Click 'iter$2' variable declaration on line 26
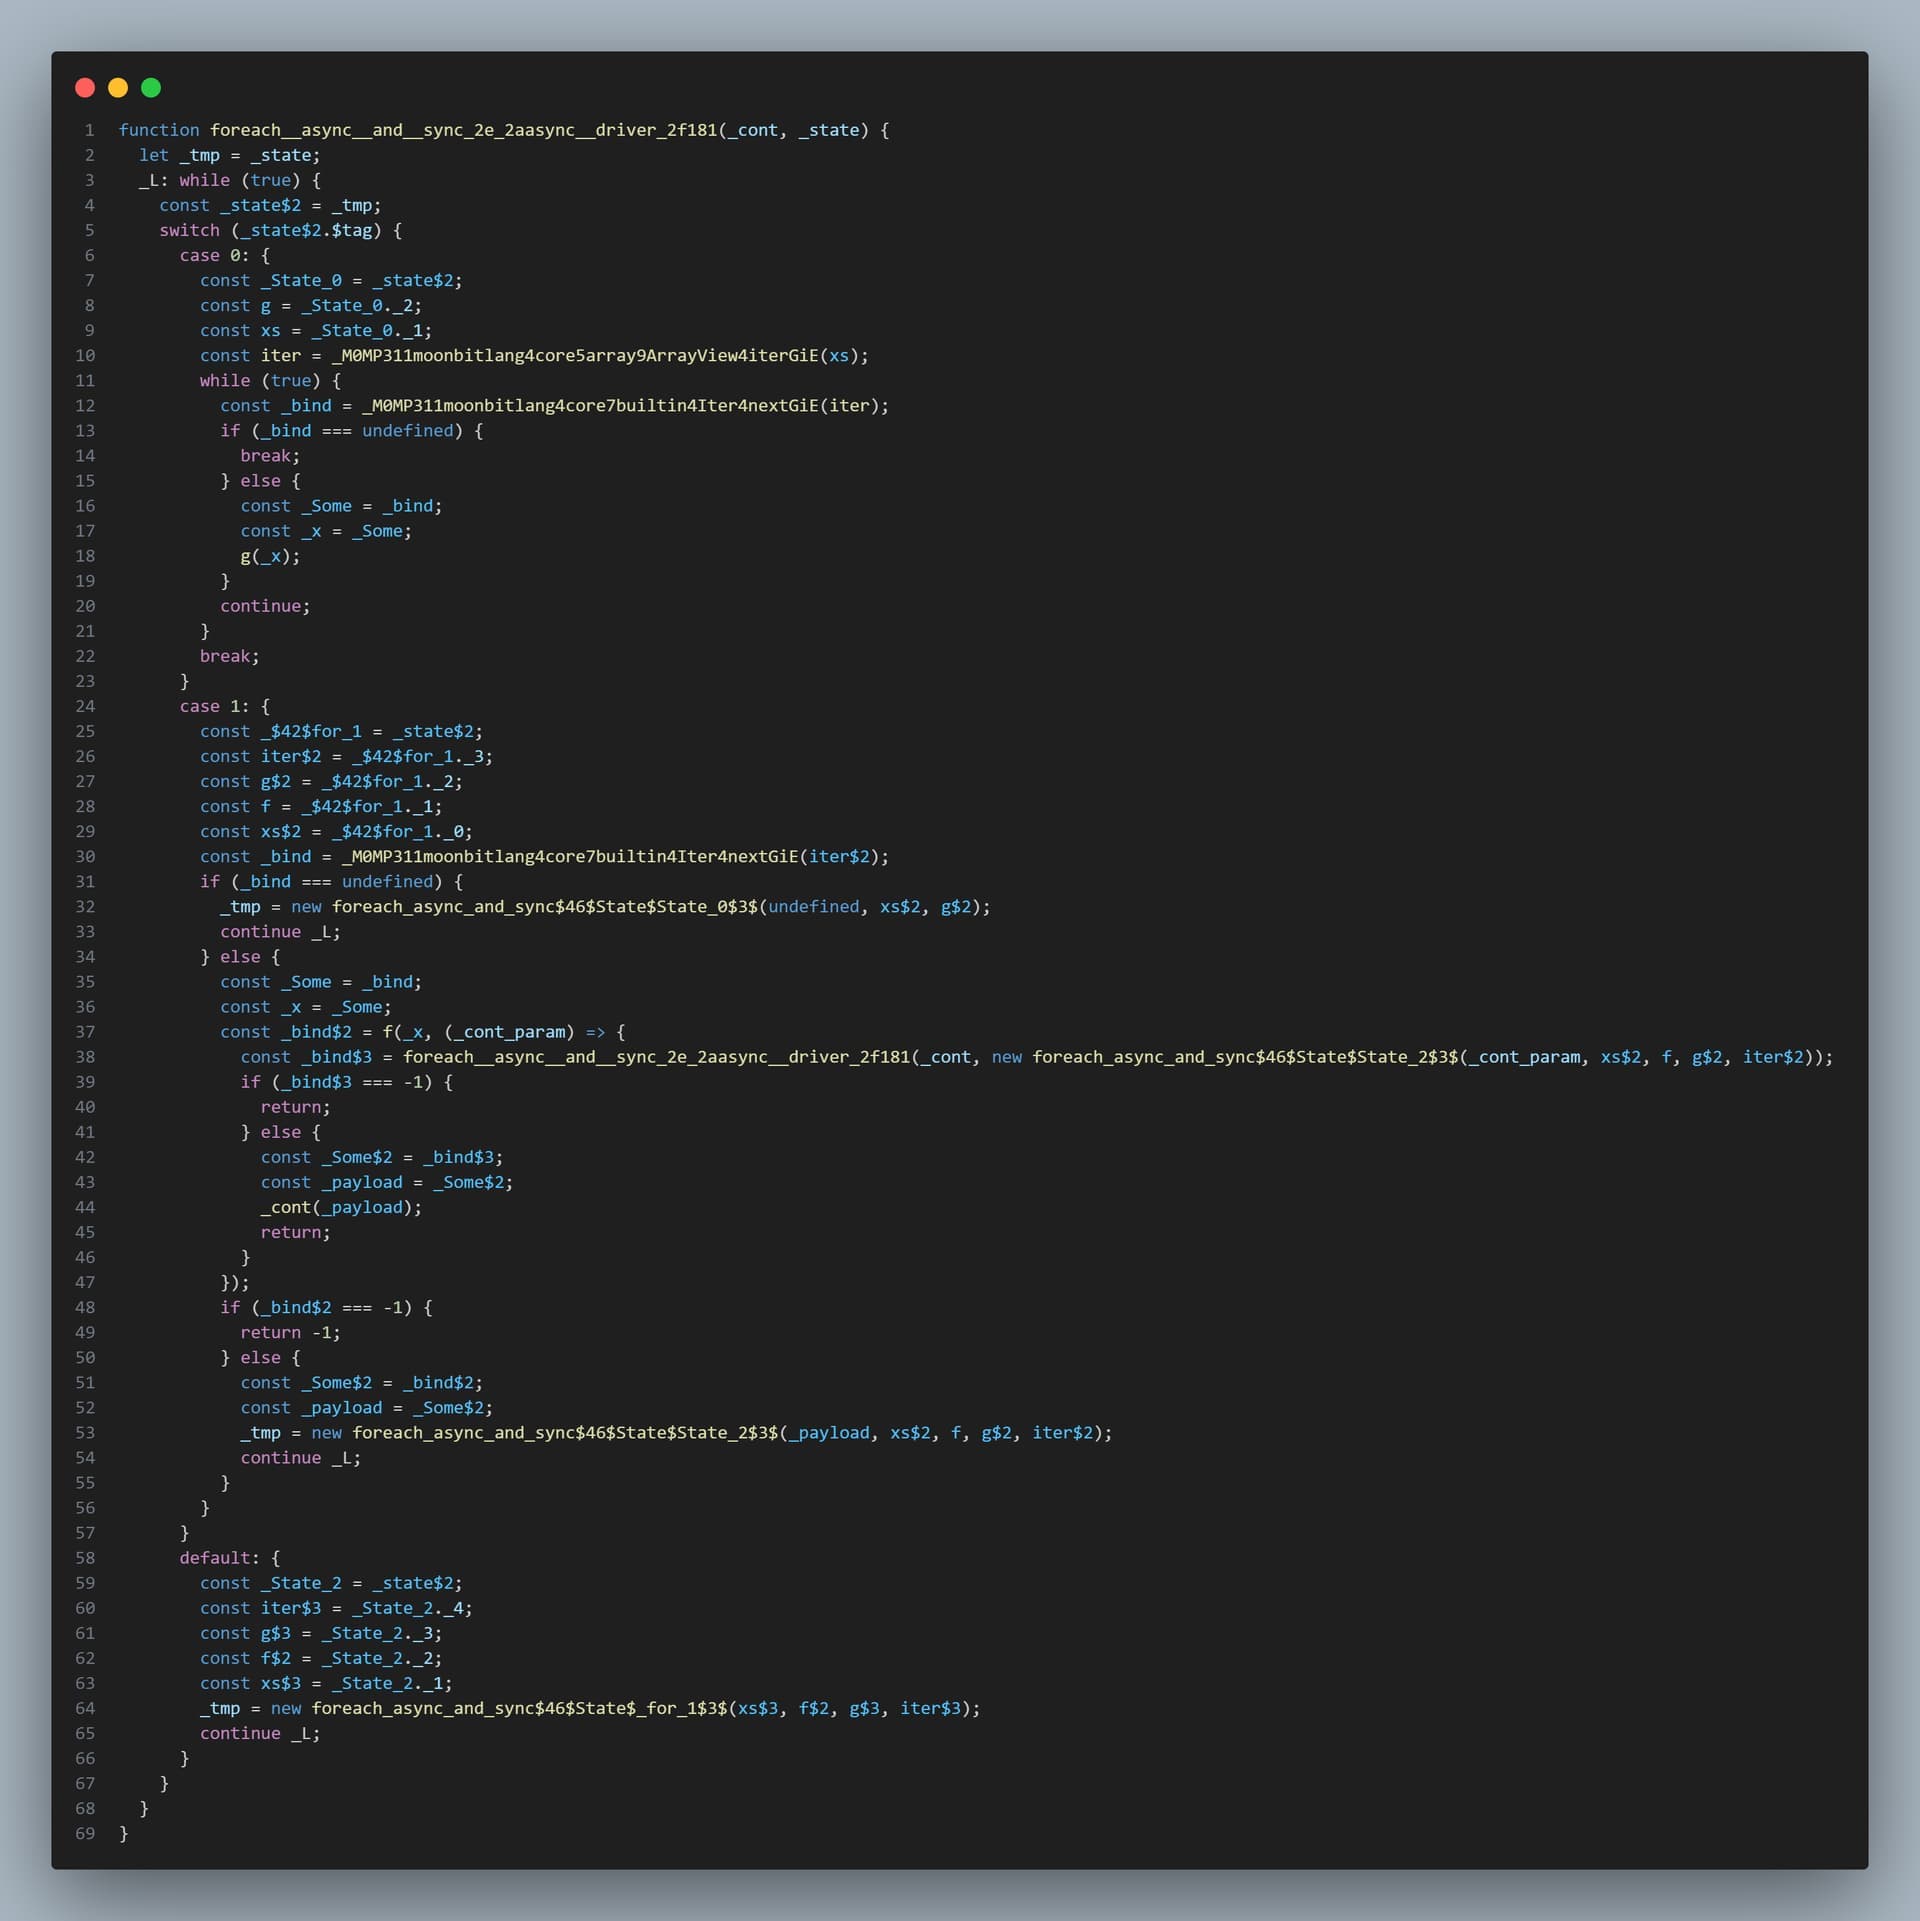The height and width of the screenshot is (1921, 1920). (x=290, y=756)
